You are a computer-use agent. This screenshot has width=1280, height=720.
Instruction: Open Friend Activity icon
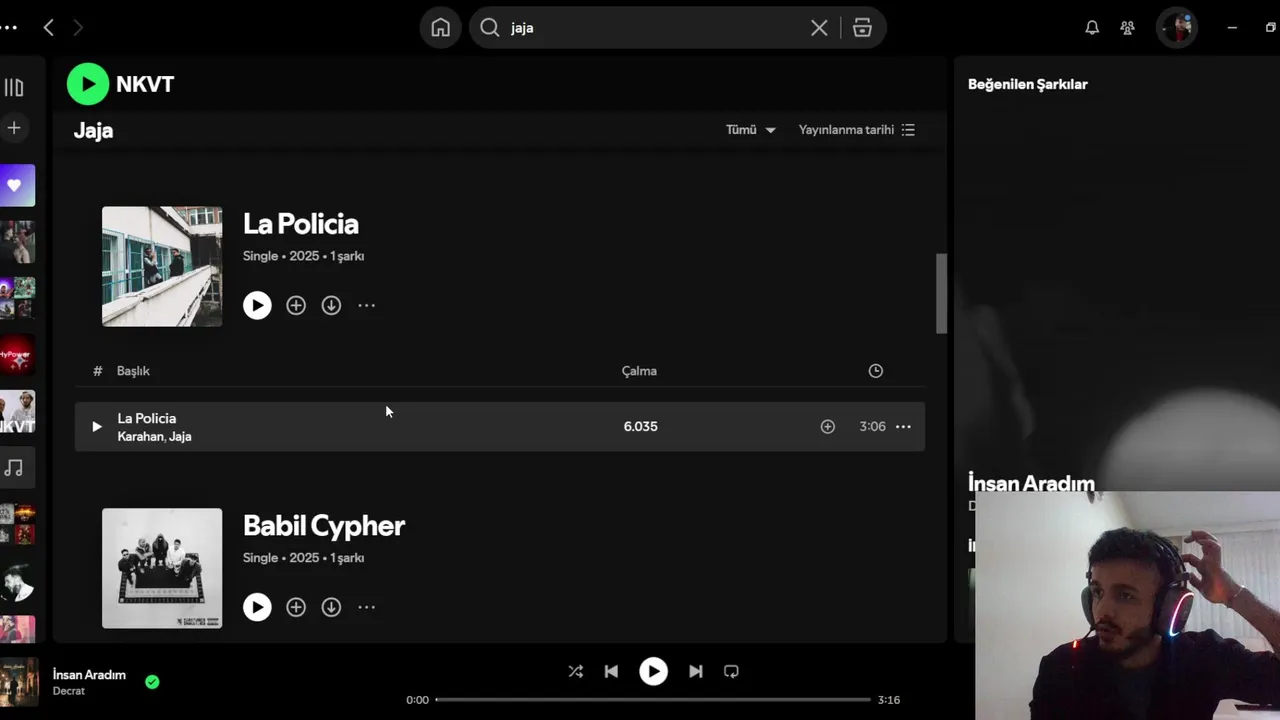pos(1127,28)
